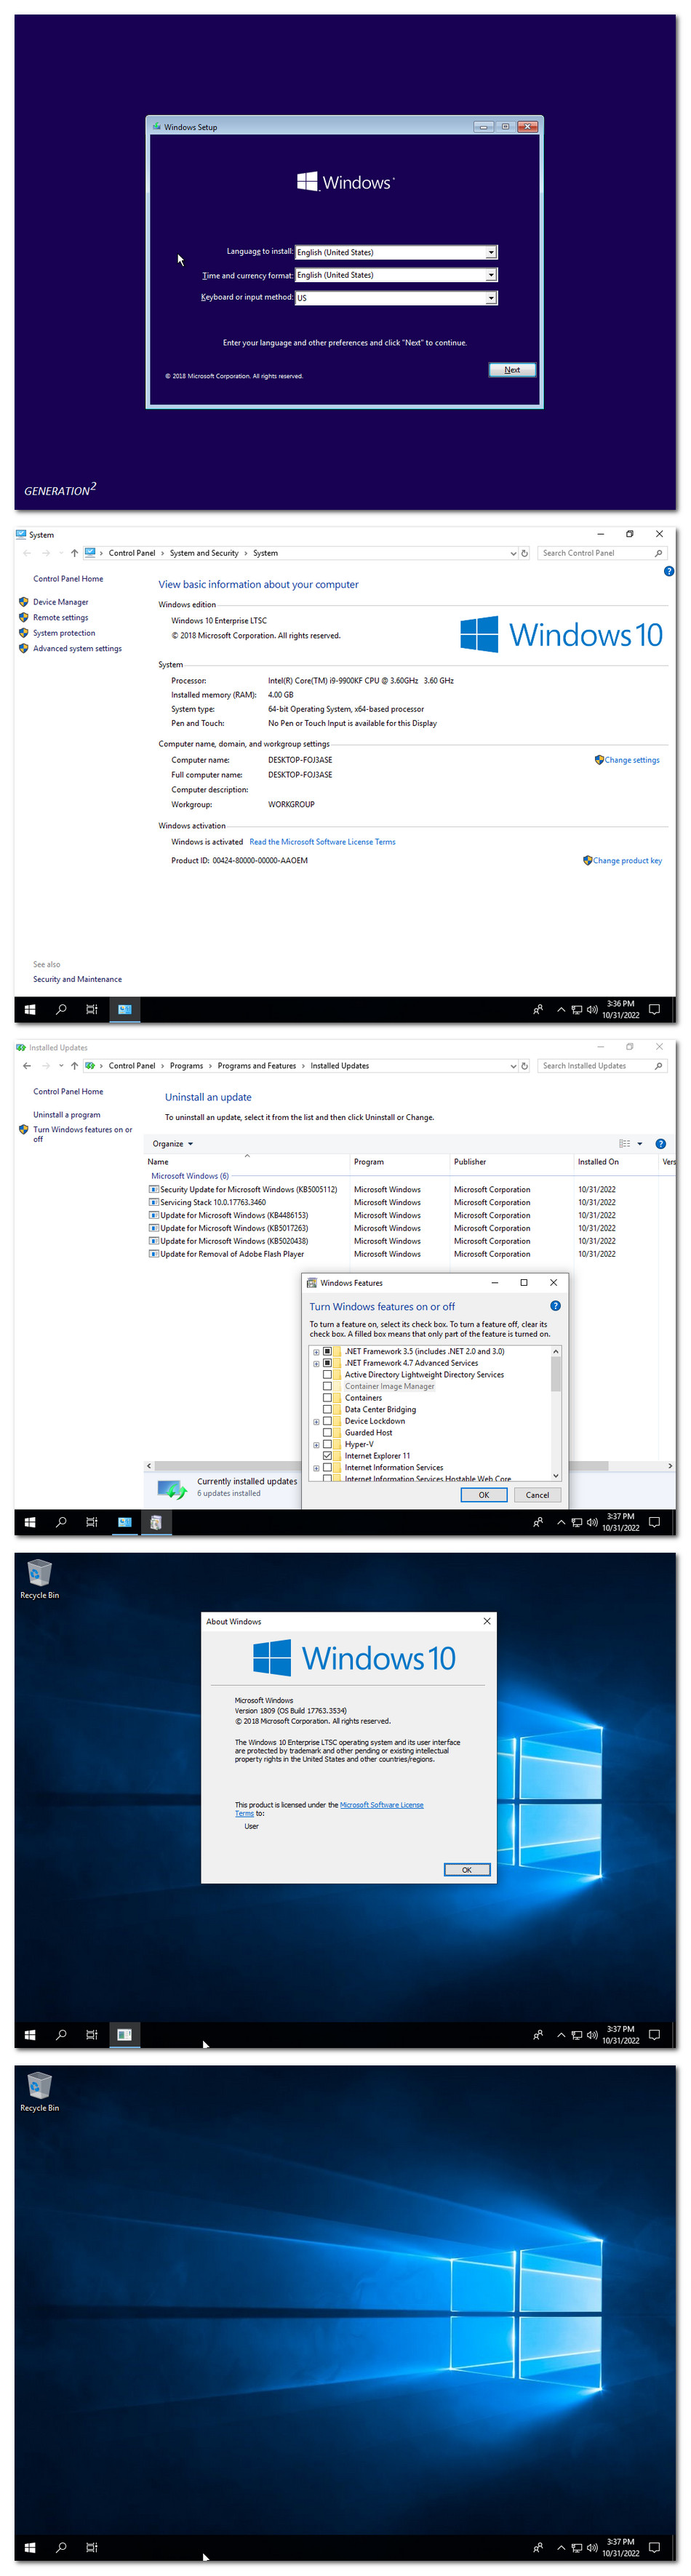Click OK in the Windows Features dialog
691x2576 pixels.
coord(484,1495)
